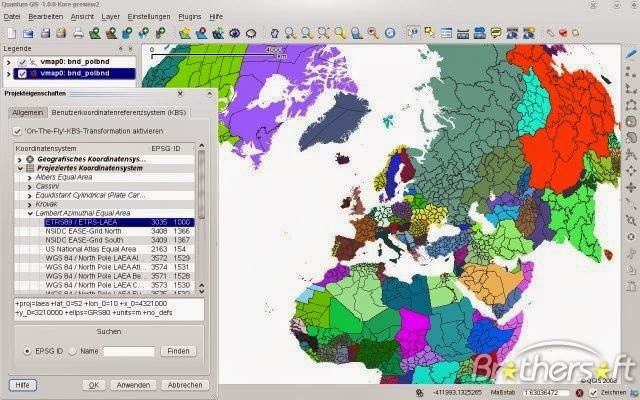Expand the unhighlighted vmap0: bnd_polbnd layer

coord(9,62)
